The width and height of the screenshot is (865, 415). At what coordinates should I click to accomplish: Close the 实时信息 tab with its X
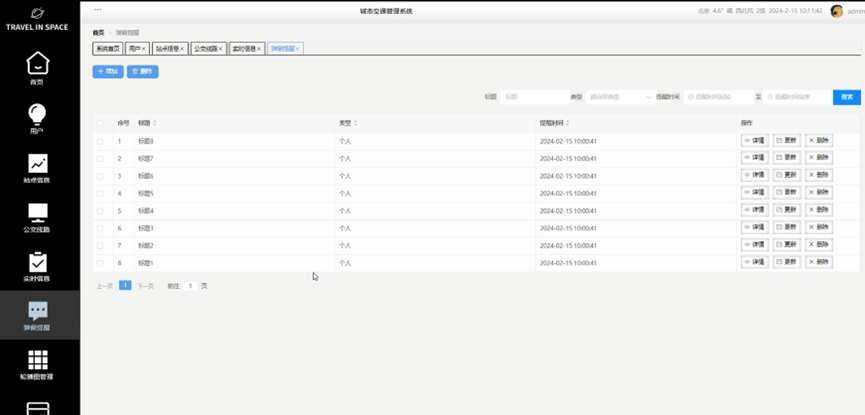[259, 49]
